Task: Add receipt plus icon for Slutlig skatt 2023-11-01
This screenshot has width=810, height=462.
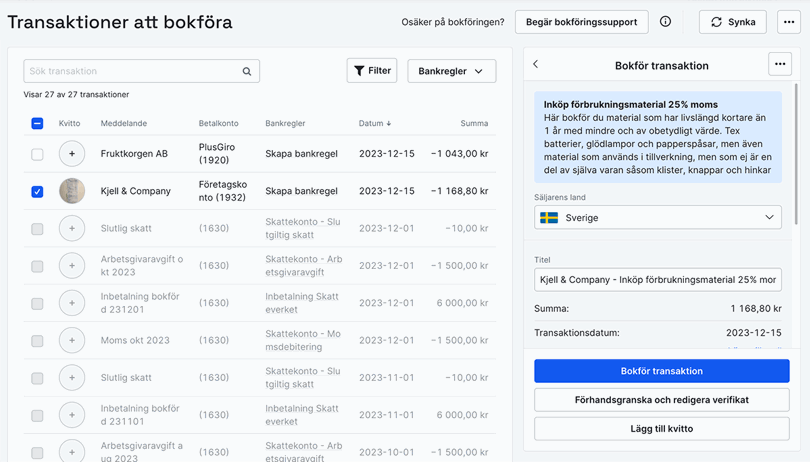Action: [x=72, y=378]
